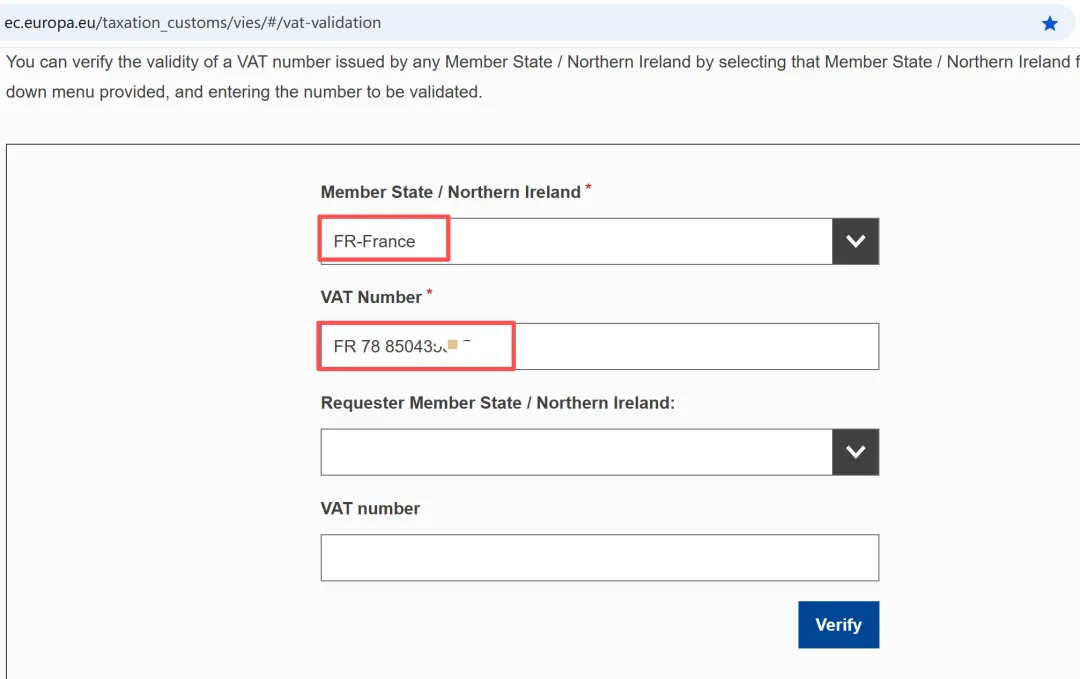Click the text 'down menu provided' line

click(x=243, y=92)
